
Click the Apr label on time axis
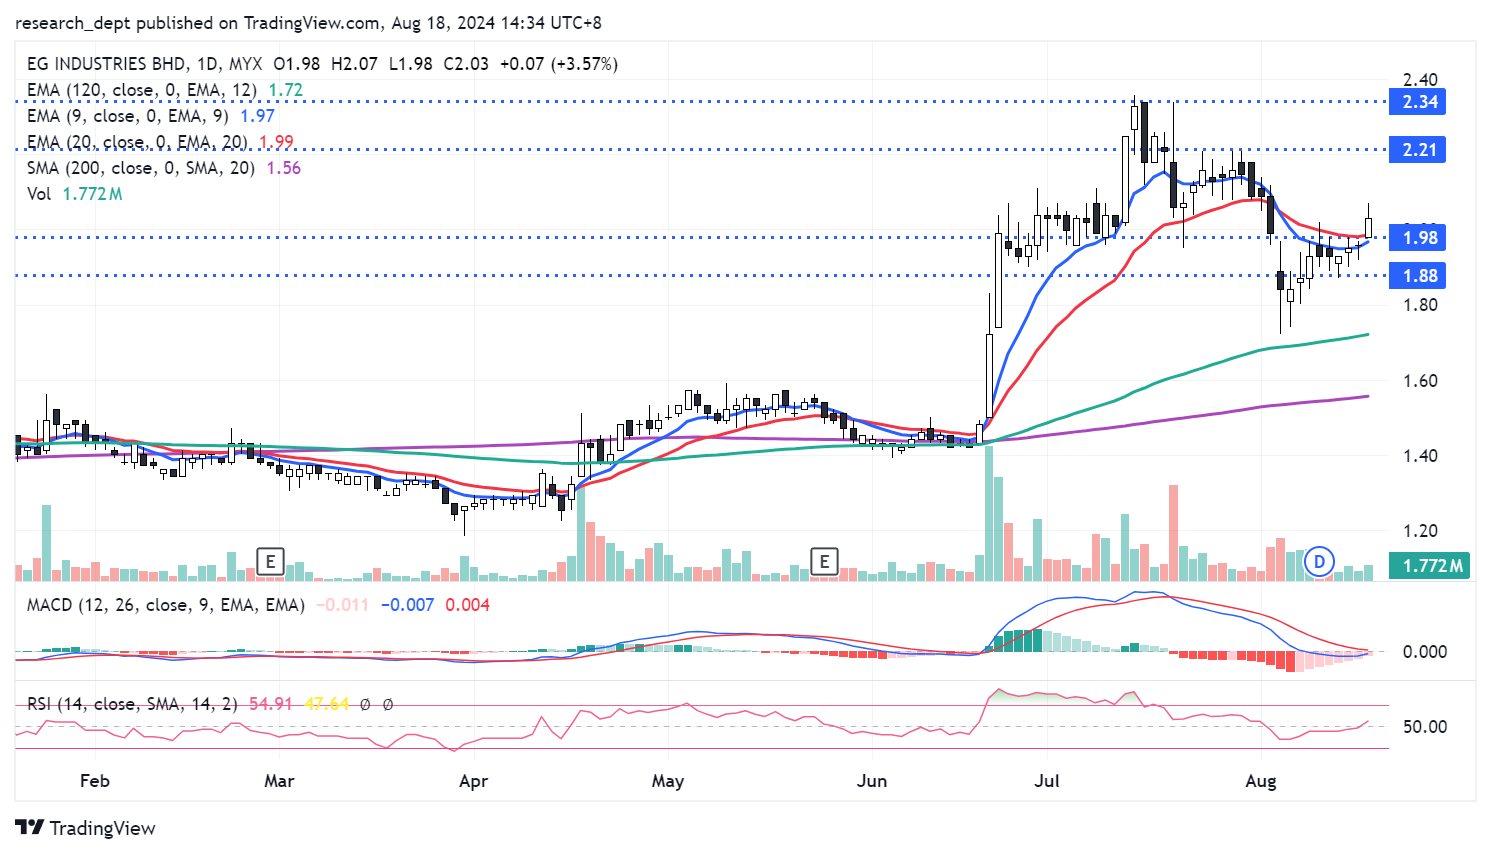tap(473, 781)
